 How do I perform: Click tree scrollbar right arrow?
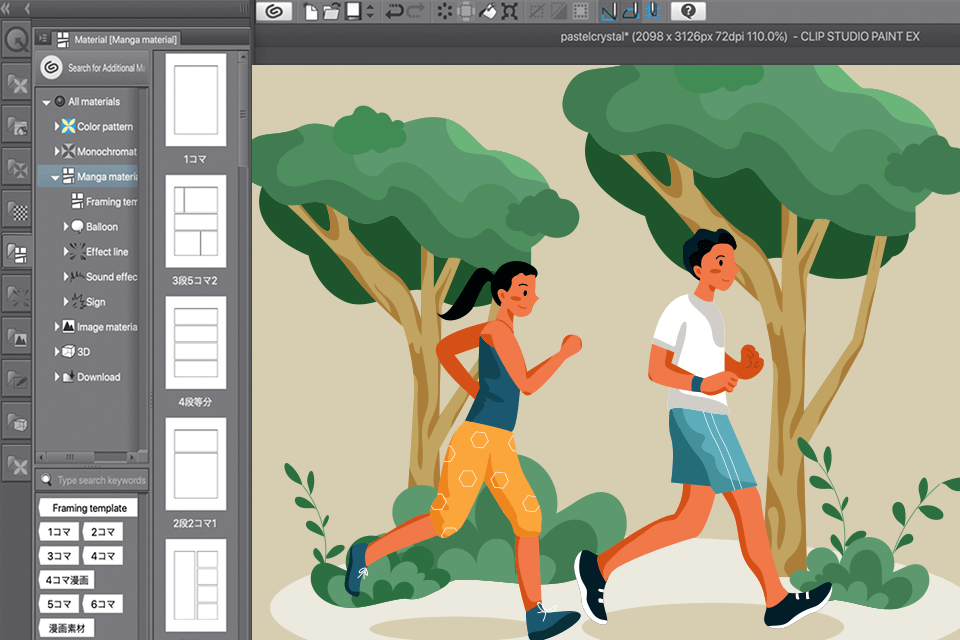(x=132, y=457)
